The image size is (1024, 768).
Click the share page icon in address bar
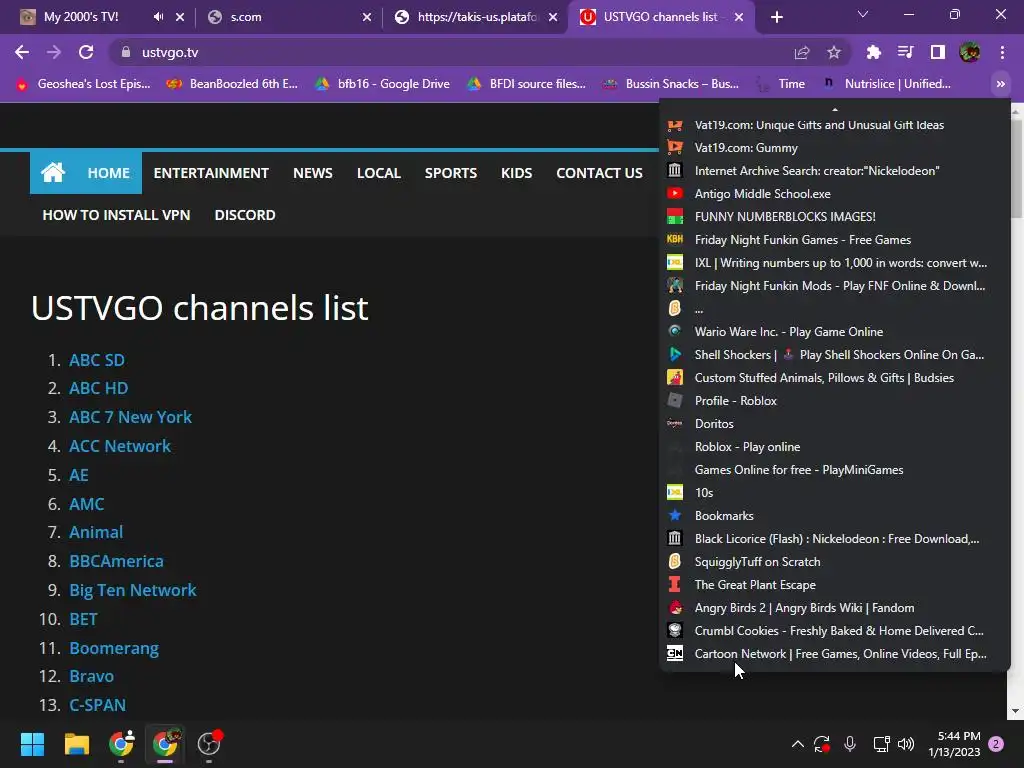802,53
